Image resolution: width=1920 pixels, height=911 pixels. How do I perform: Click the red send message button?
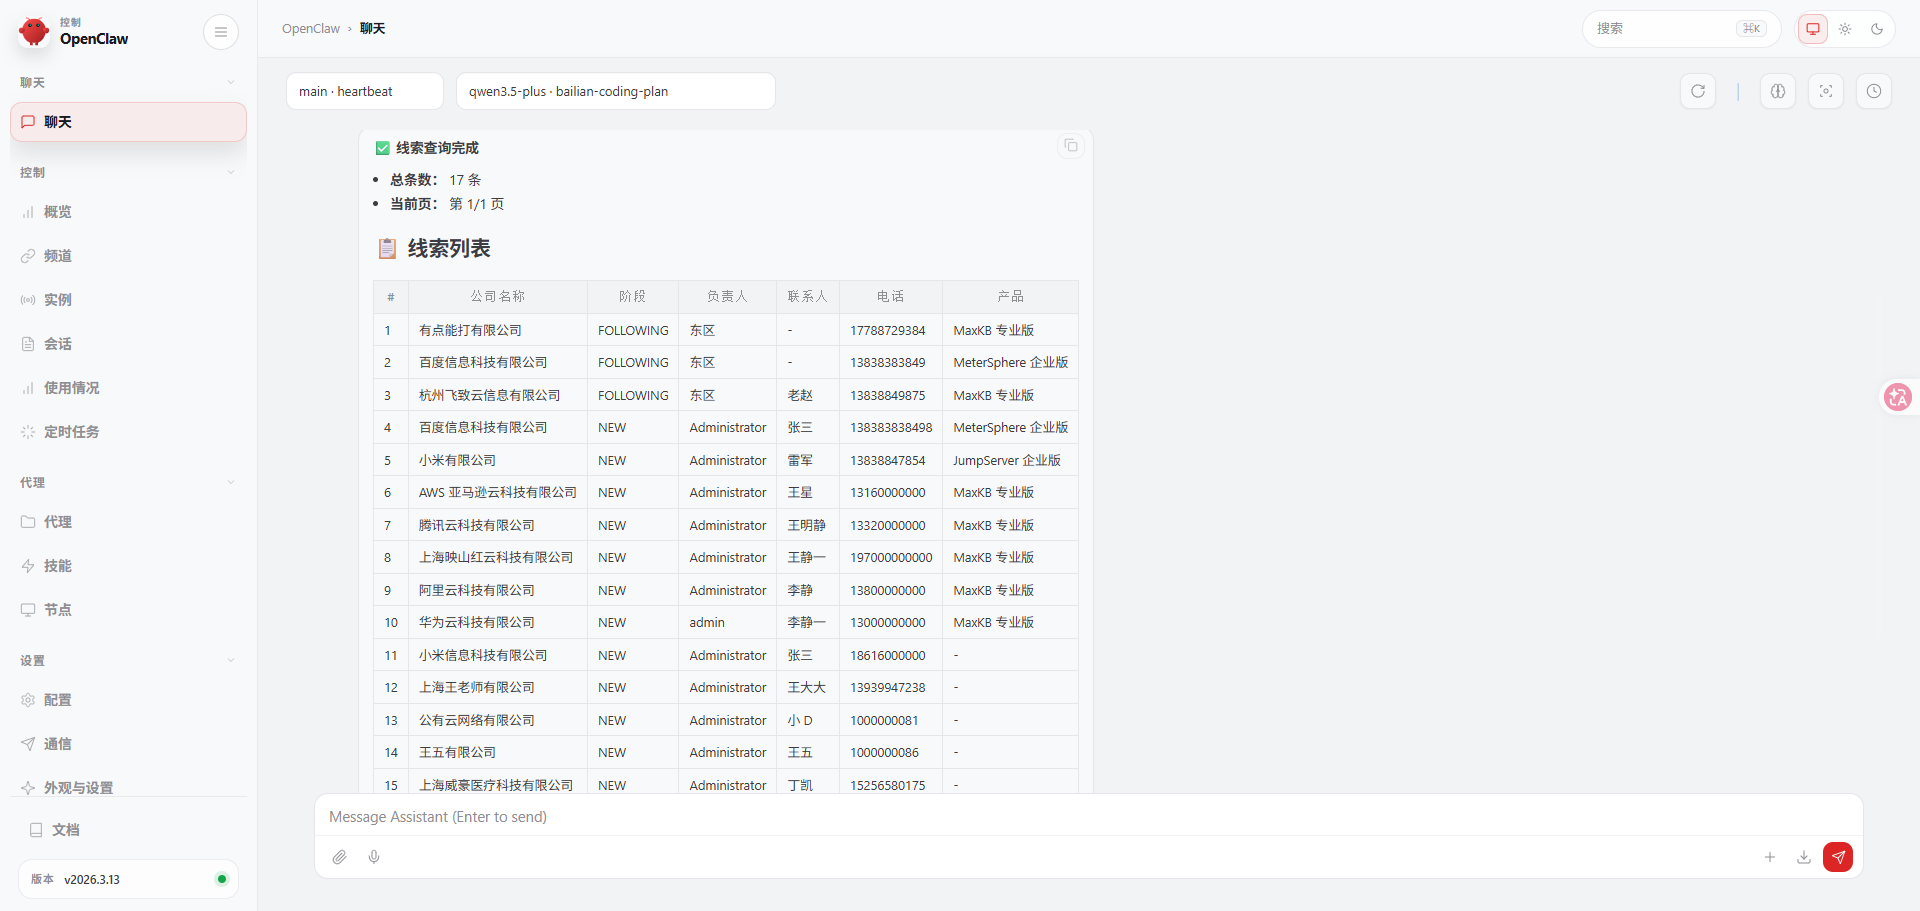point(1837,857)
